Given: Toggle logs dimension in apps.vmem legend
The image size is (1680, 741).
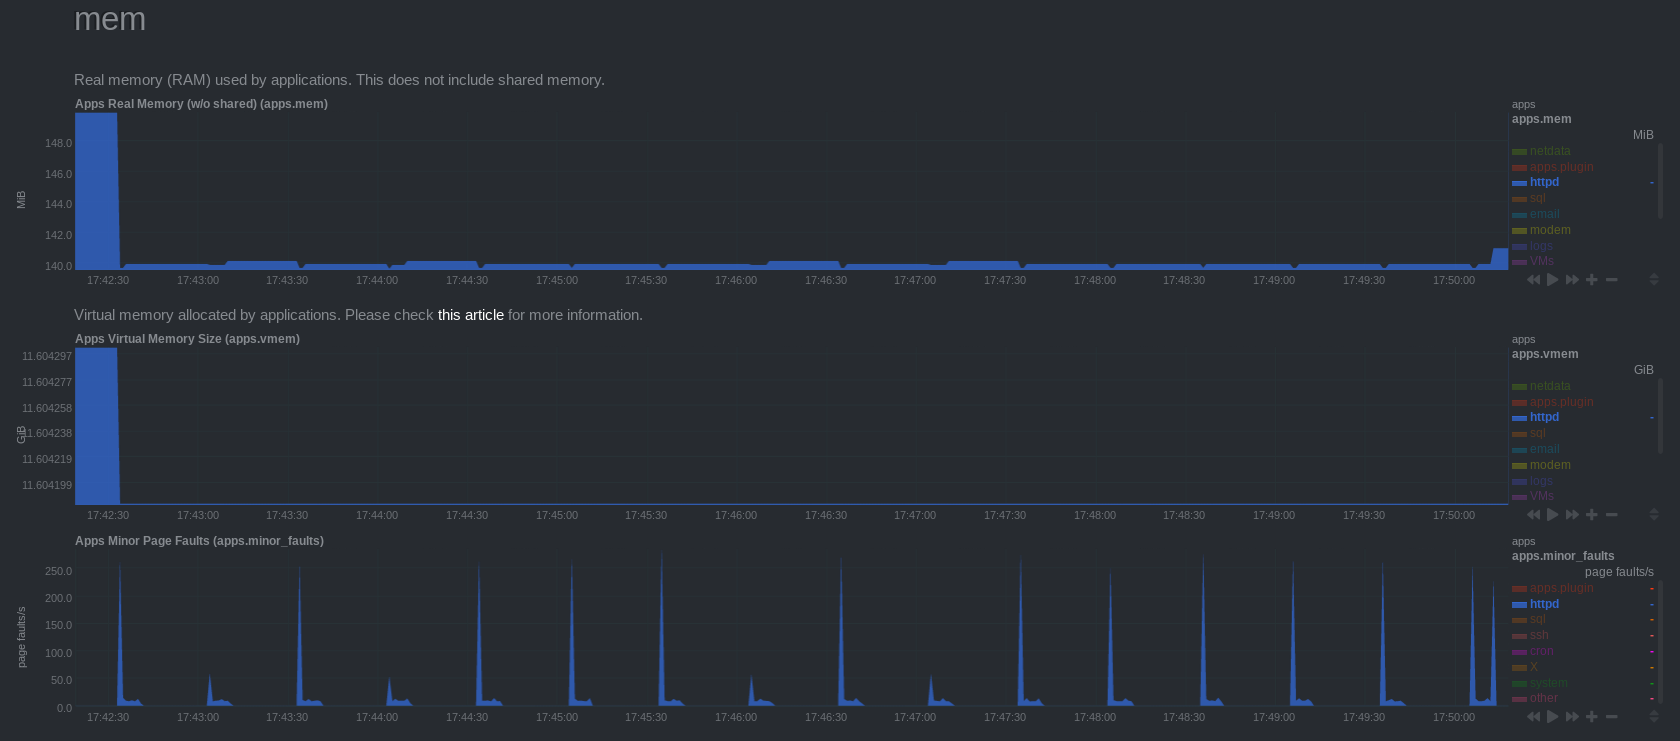Looking at the screenshot, I should (1540, 481).
